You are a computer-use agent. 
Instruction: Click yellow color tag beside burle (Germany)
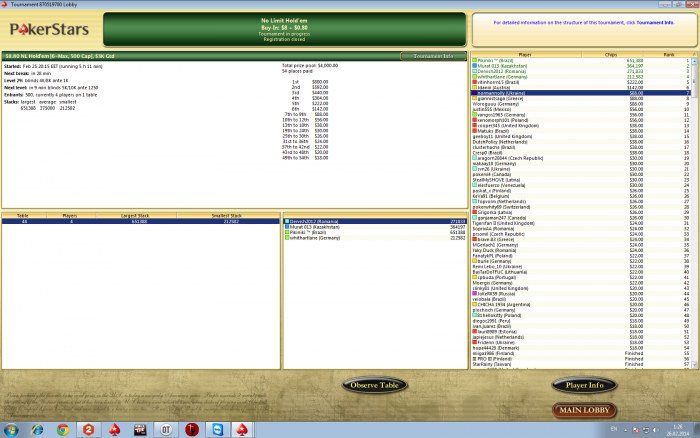point(475,261)
